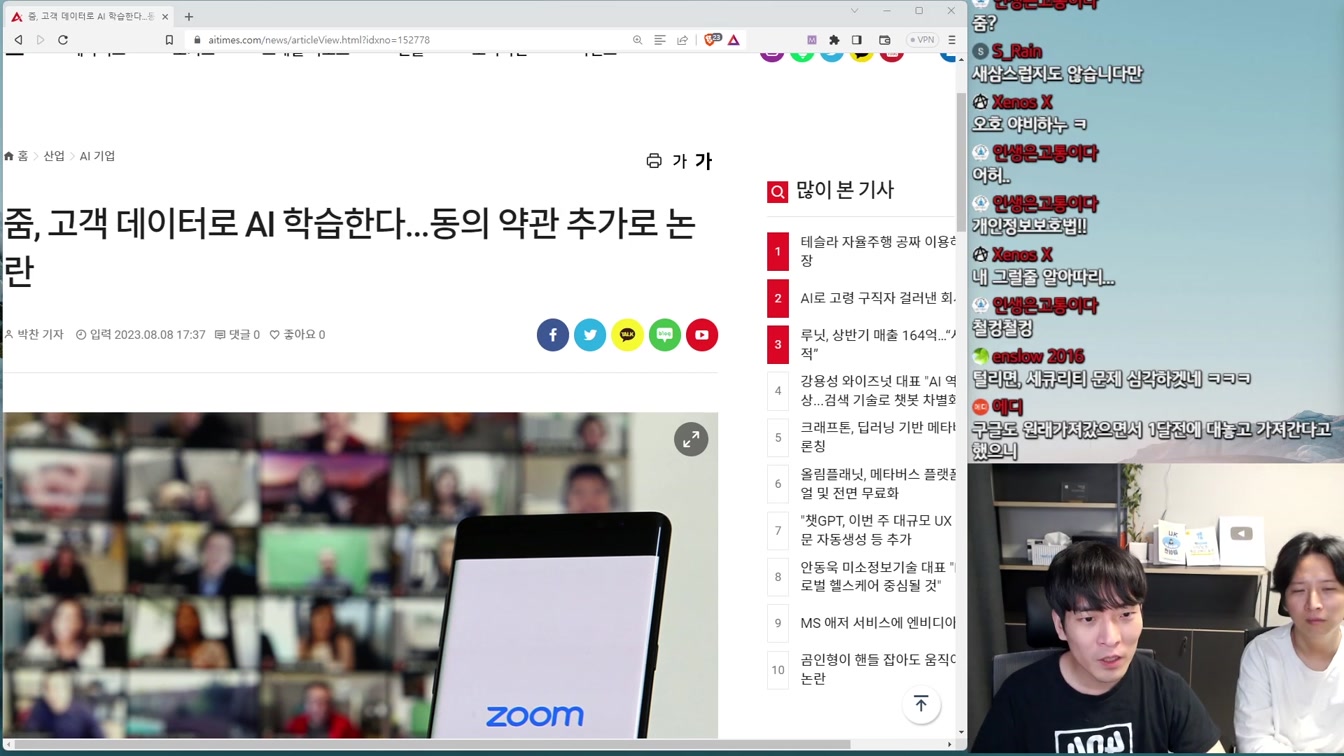Open popular article 8 안동욱 미소정보기술 대표
Screen dimensions: 1344x756
point(878,576)
